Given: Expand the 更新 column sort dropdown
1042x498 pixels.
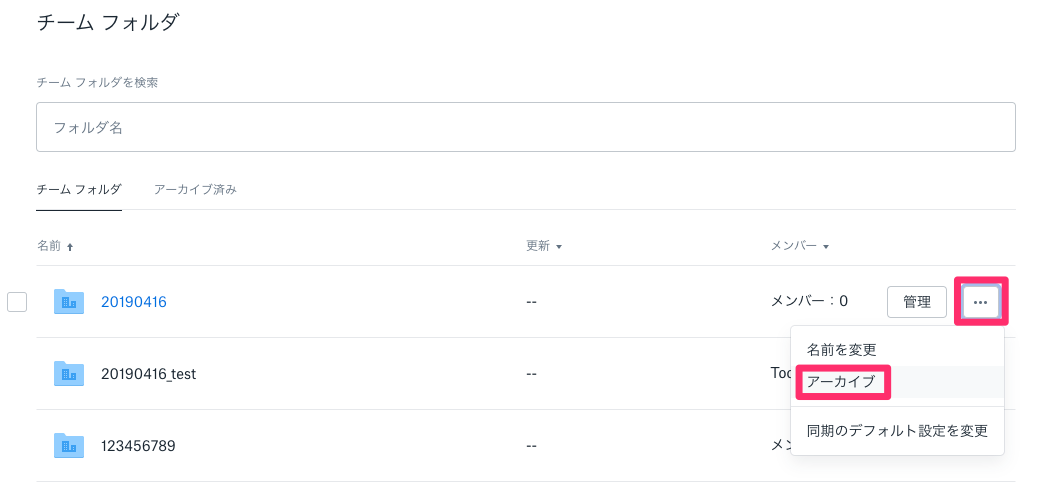Looking at the screenshot, I should pyautogui.click(x=558, y=247).
